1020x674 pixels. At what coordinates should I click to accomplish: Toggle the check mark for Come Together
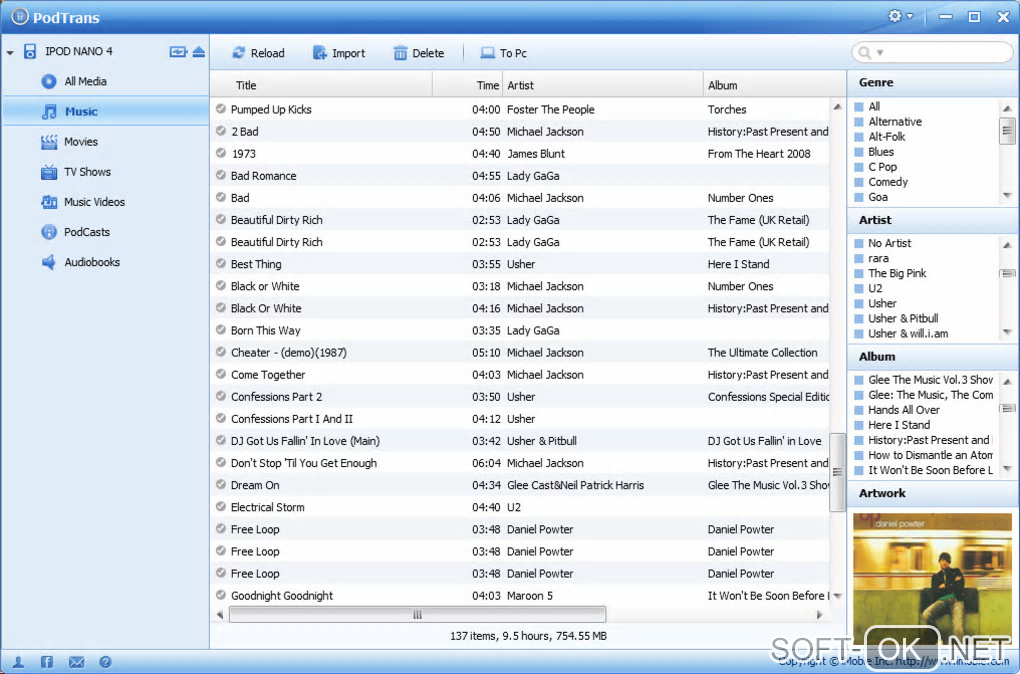point(221,374)
